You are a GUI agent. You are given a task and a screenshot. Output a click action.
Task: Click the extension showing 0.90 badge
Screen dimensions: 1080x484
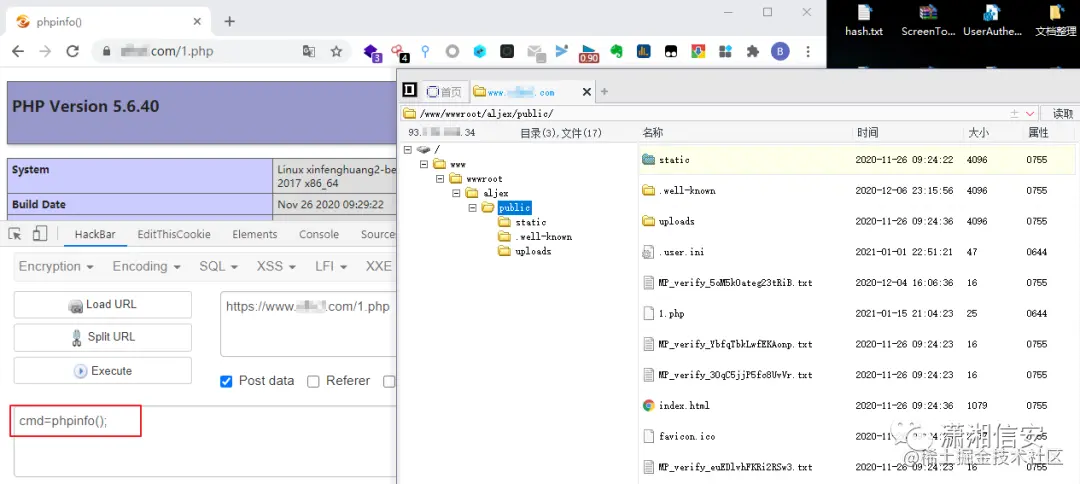(589, 53)
